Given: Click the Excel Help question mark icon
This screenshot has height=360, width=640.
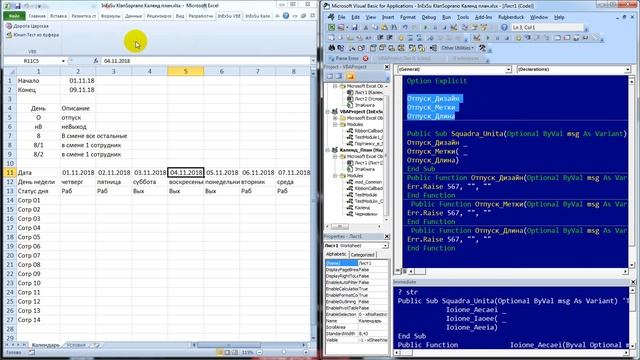Looking at the screenshot, I should pos(286,16).
